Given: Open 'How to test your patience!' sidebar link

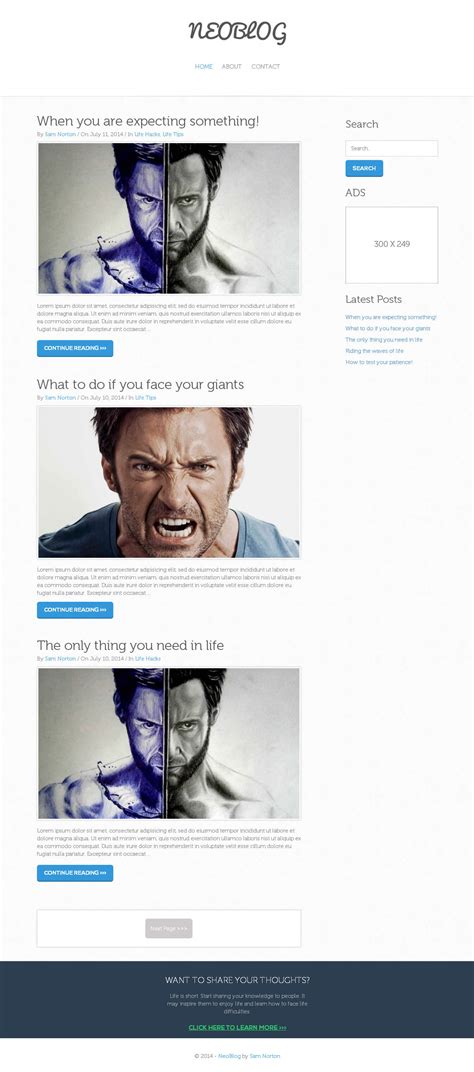Looking at the screenshot, I should [x=379, y=362].
